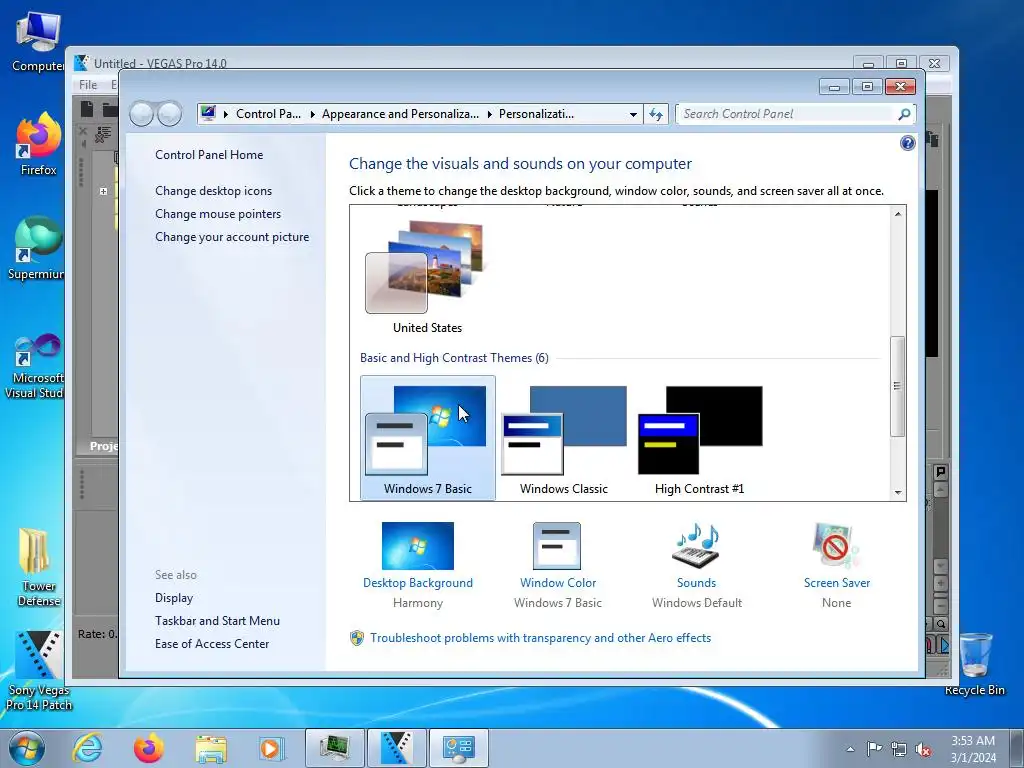Open Change your account picture link

point(232,237)
